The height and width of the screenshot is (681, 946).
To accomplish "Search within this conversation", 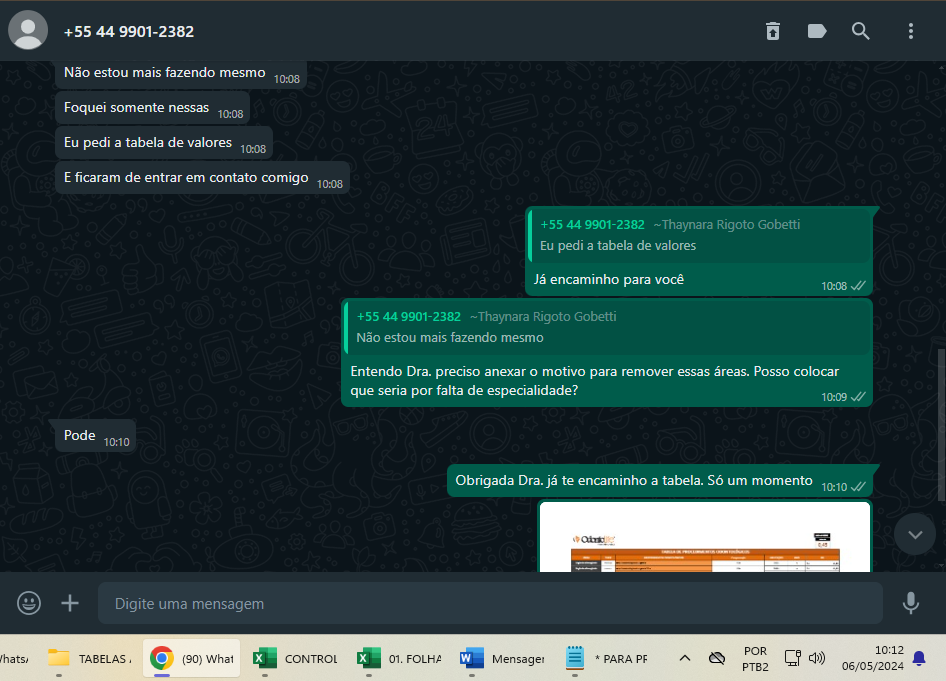I will click(x=861, y=31).
